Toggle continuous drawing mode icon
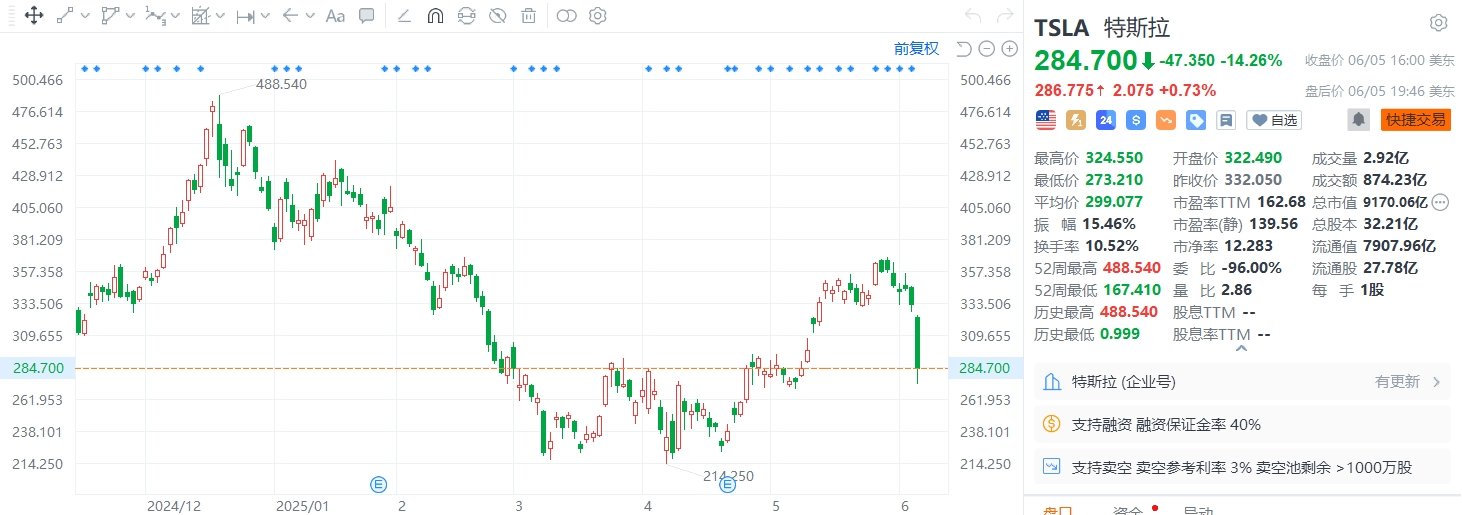Image resolution: width=1462 pixels, height=515 pixels. tap(466, 16)
